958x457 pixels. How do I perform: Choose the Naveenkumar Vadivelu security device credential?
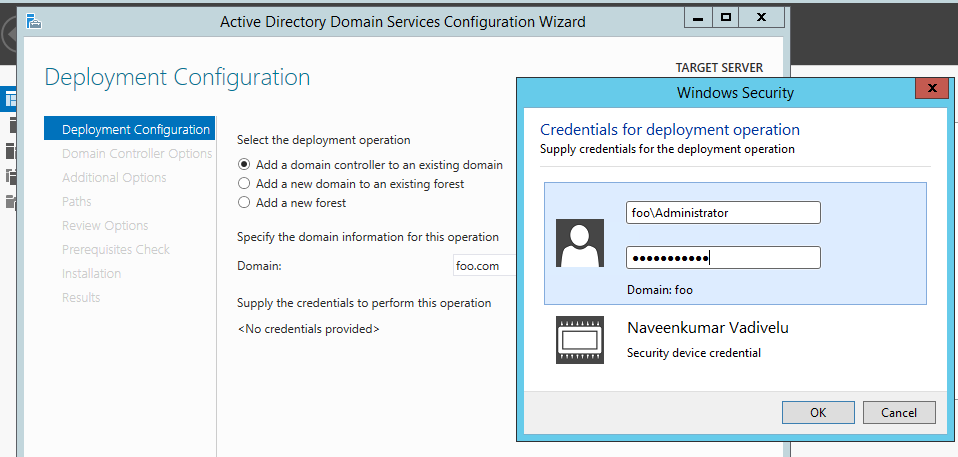(736, 340)
